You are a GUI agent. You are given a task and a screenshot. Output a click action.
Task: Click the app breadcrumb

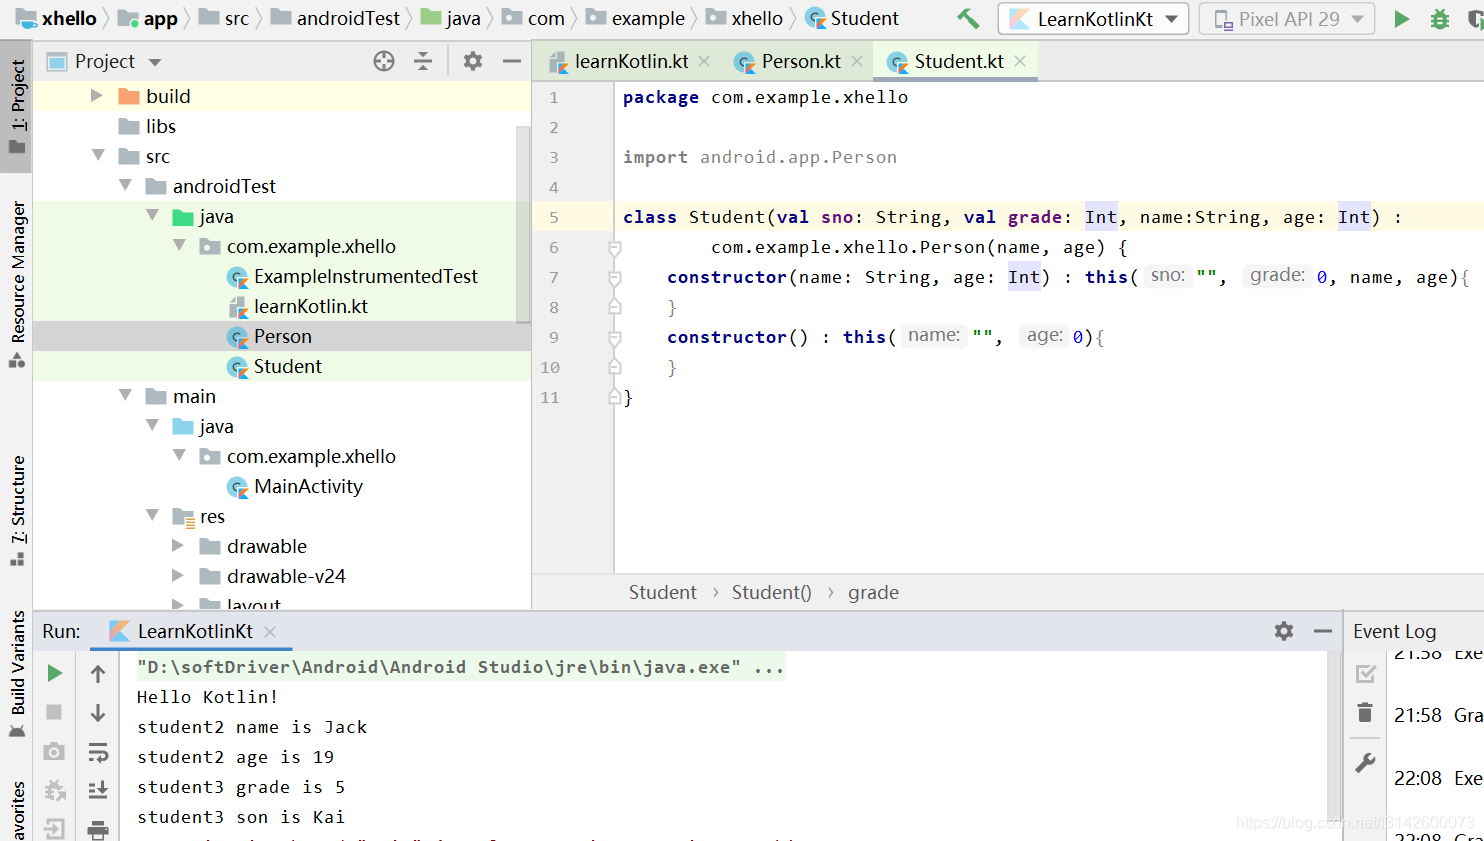tap(147, 18)
